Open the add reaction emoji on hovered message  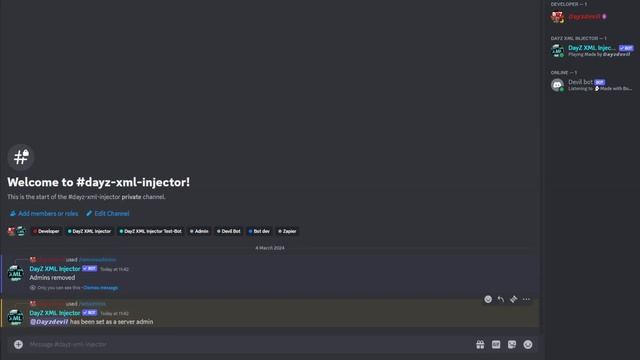point(488,299)
